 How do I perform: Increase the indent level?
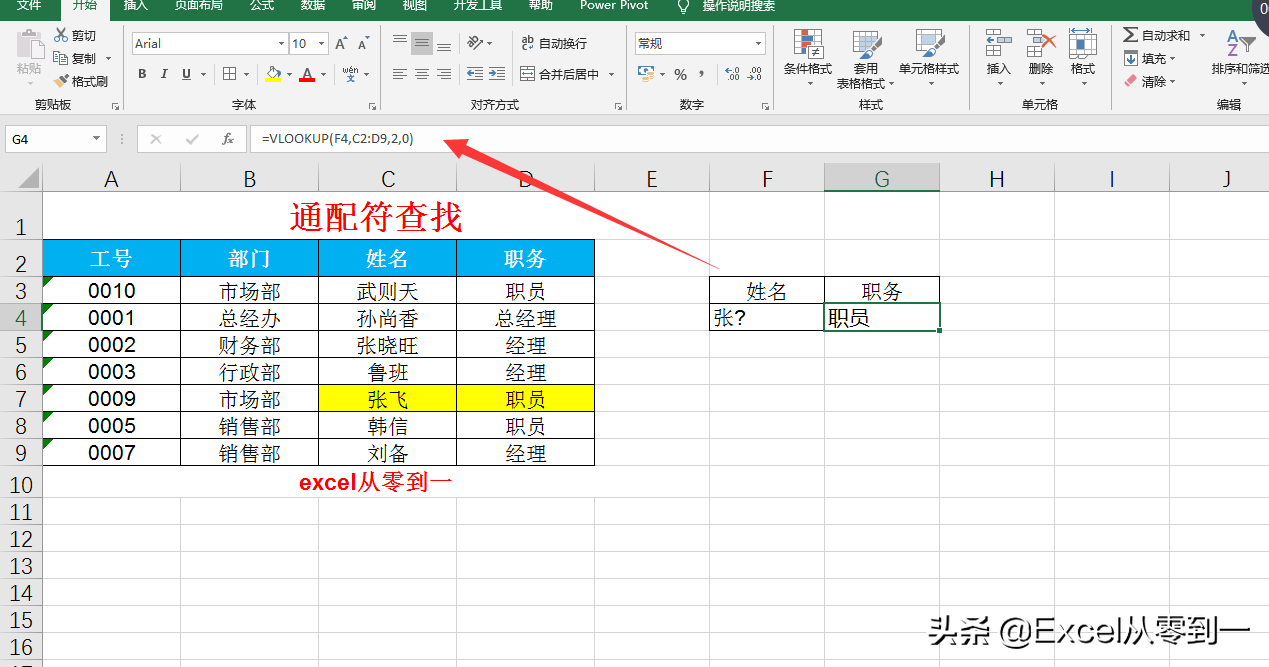pos(497,74)
